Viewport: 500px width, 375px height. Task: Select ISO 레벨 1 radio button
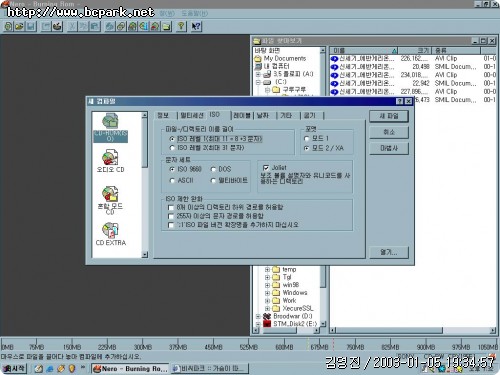tap(172, 139)
